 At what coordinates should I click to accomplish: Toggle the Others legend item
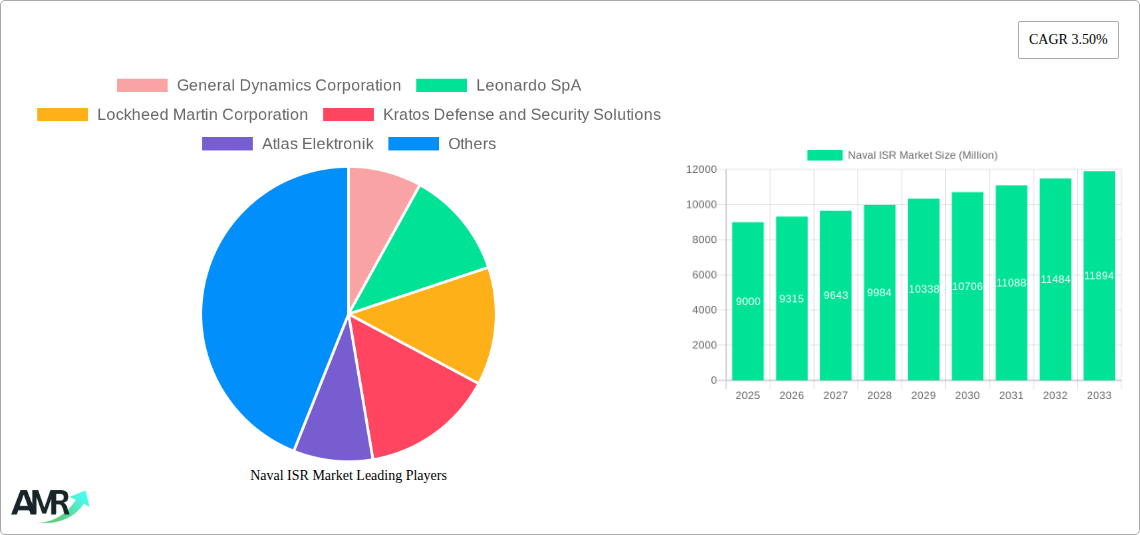pyautogui.click(x=471, y=144)
